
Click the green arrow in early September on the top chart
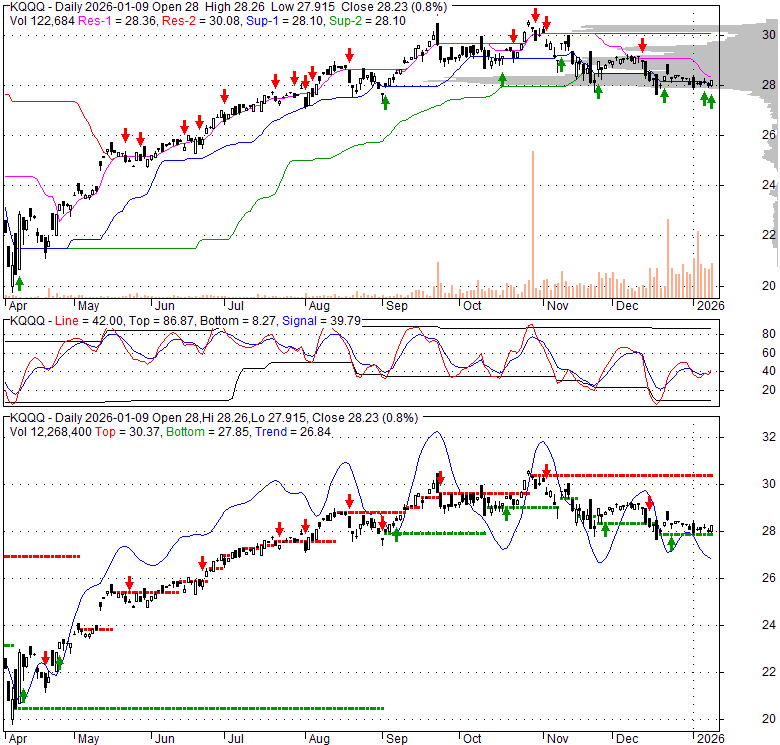pos(386,102)
